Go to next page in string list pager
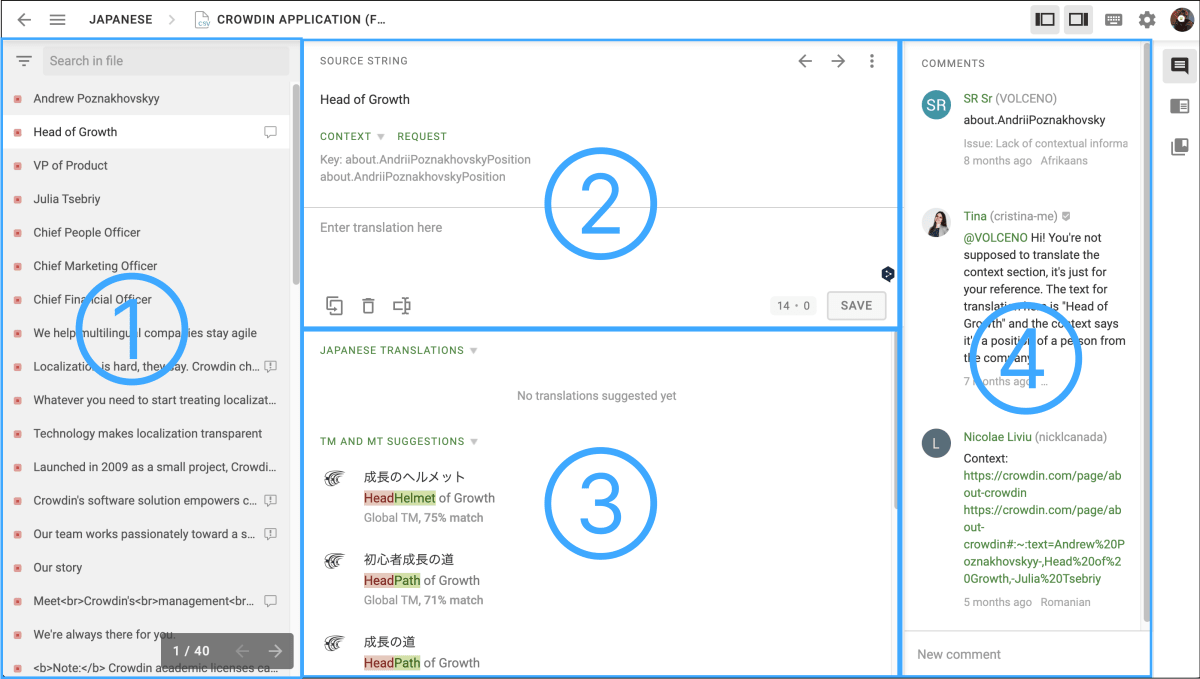 coord(275,651)
